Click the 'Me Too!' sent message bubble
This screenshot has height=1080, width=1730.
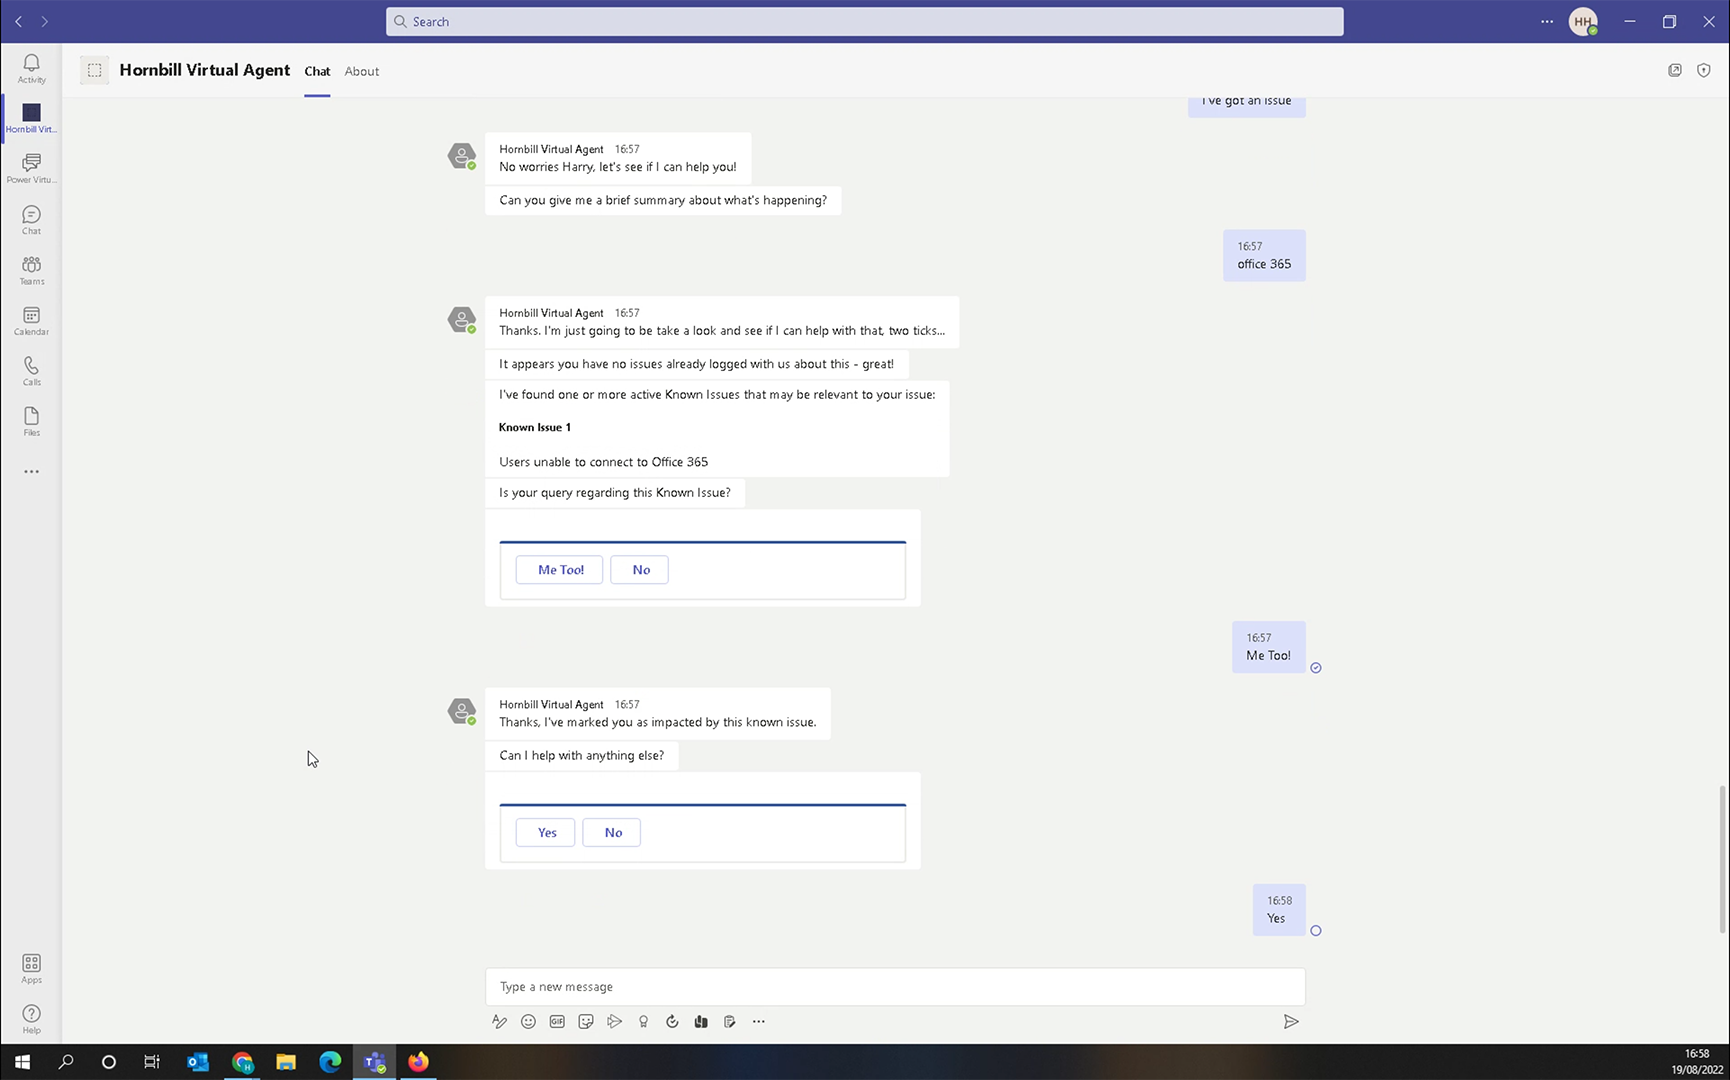tap(1268, 647)
